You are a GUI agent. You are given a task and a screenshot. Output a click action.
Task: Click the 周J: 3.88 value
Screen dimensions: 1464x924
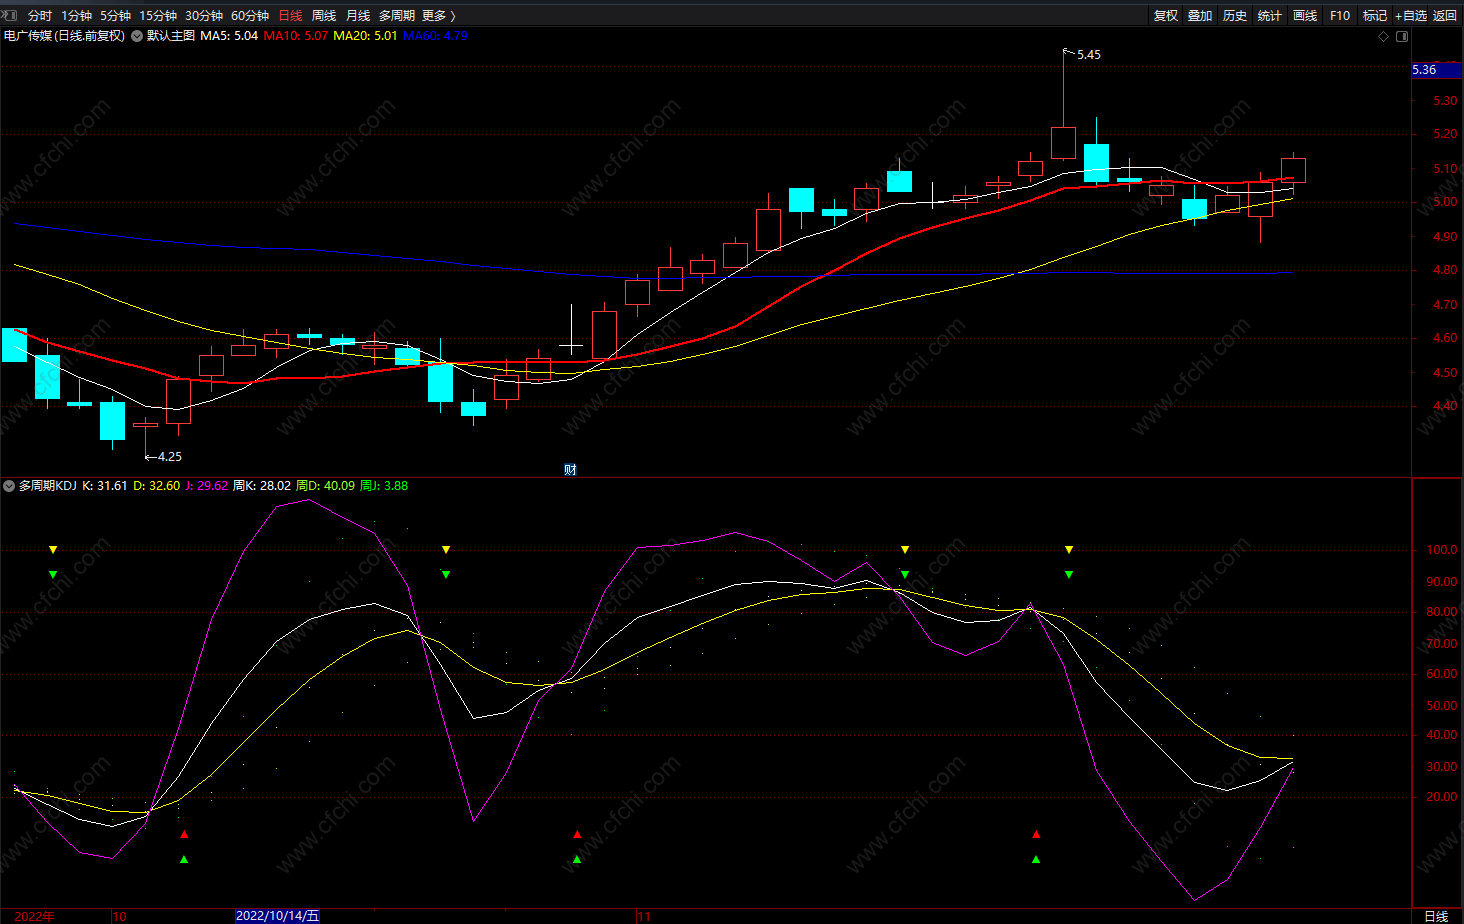384,486
